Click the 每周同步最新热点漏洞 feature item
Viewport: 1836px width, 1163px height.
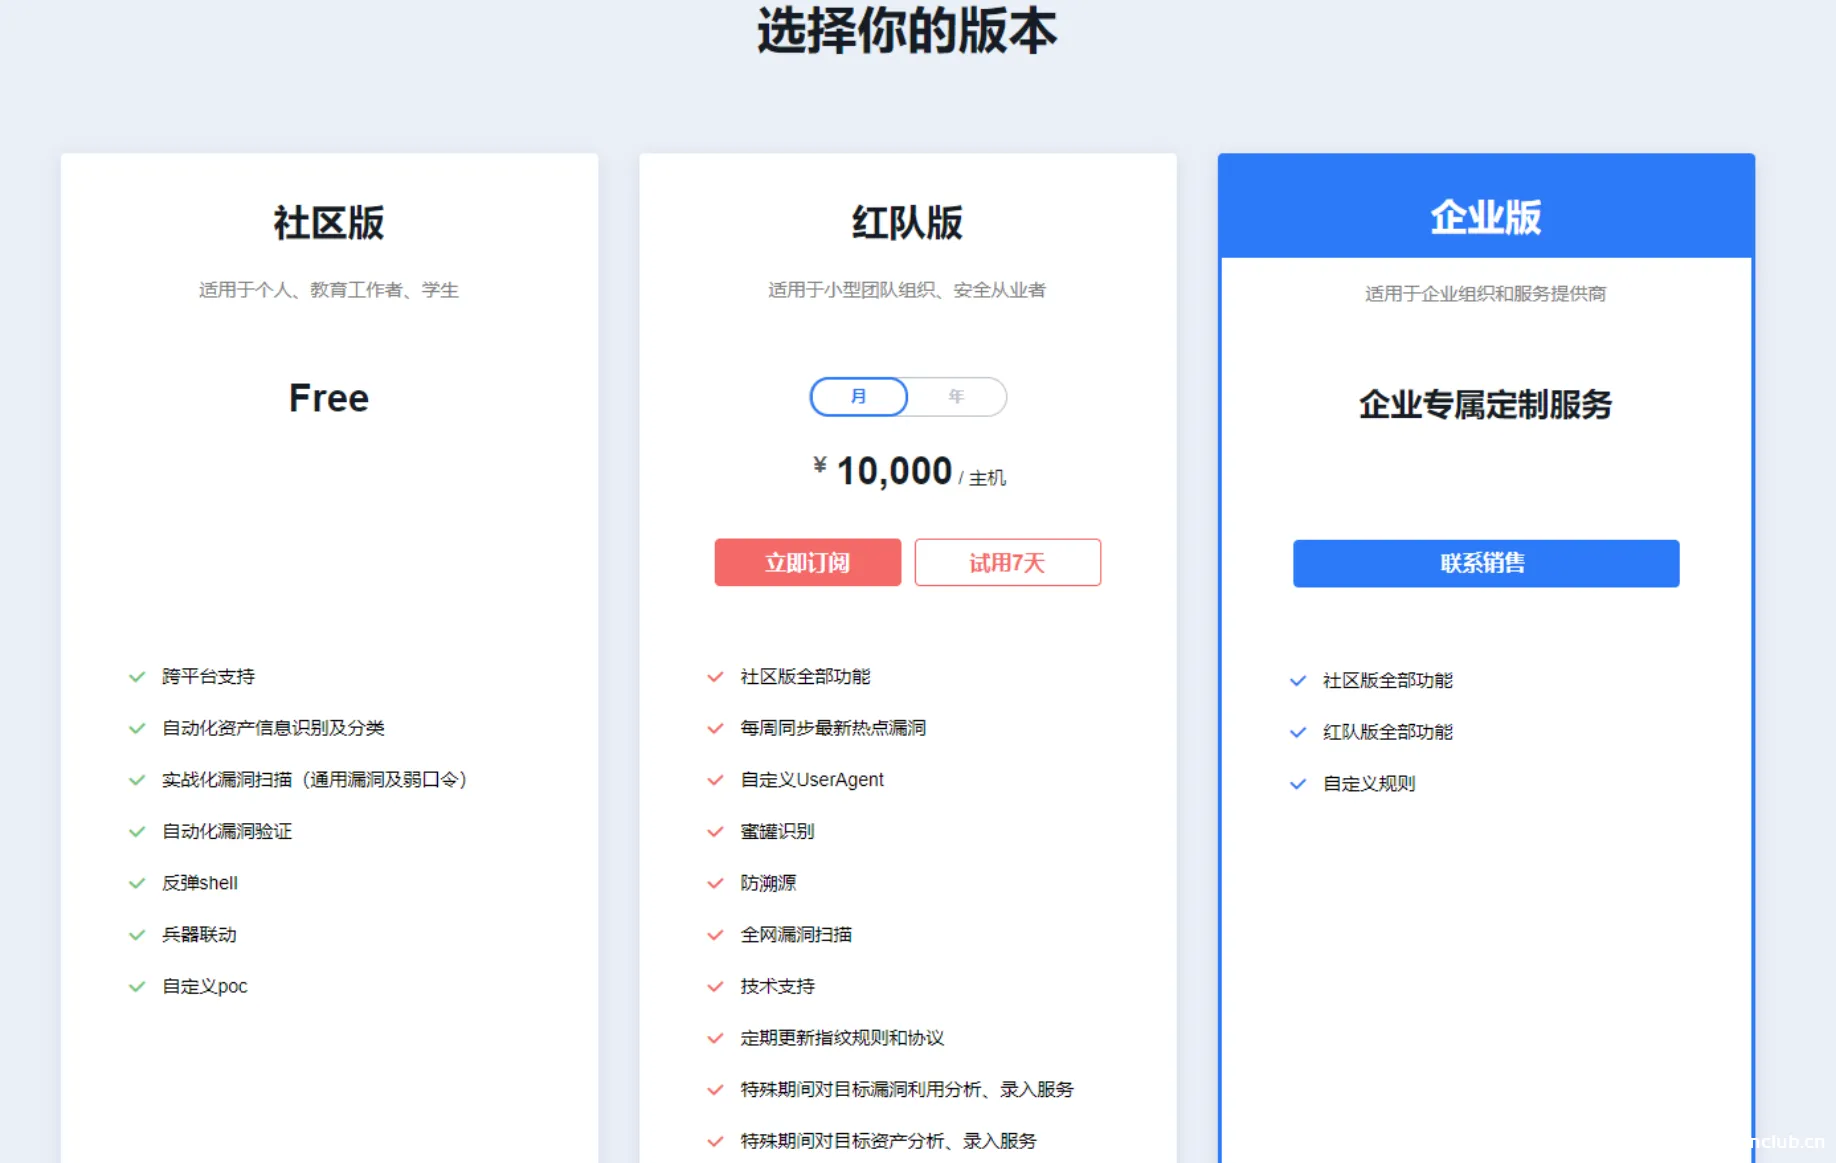831,728
